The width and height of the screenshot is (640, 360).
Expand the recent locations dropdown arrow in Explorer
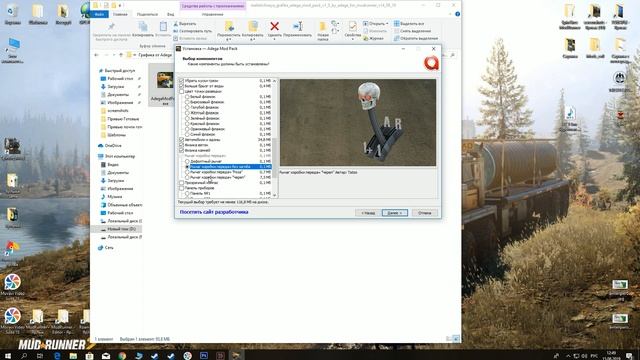[x=113, y=55]
